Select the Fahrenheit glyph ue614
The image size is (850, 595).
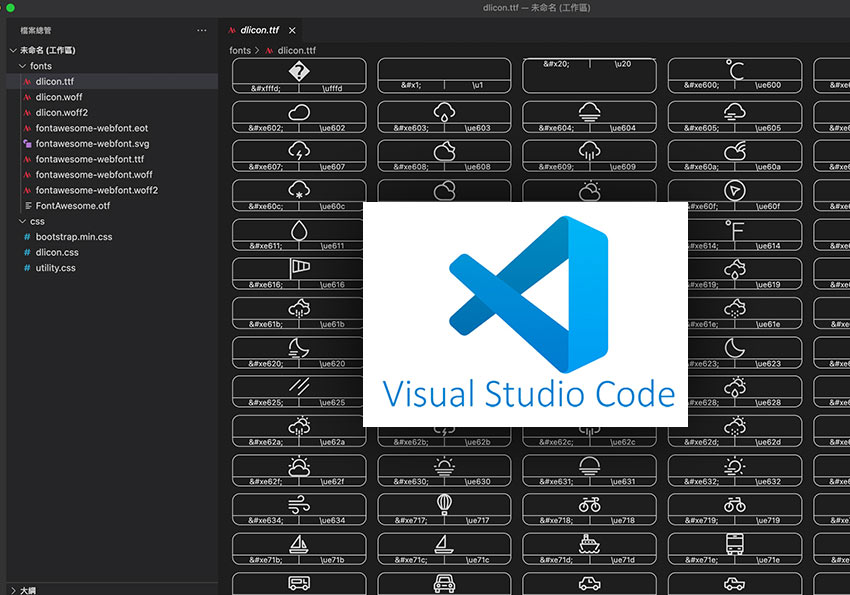point(735,230)
